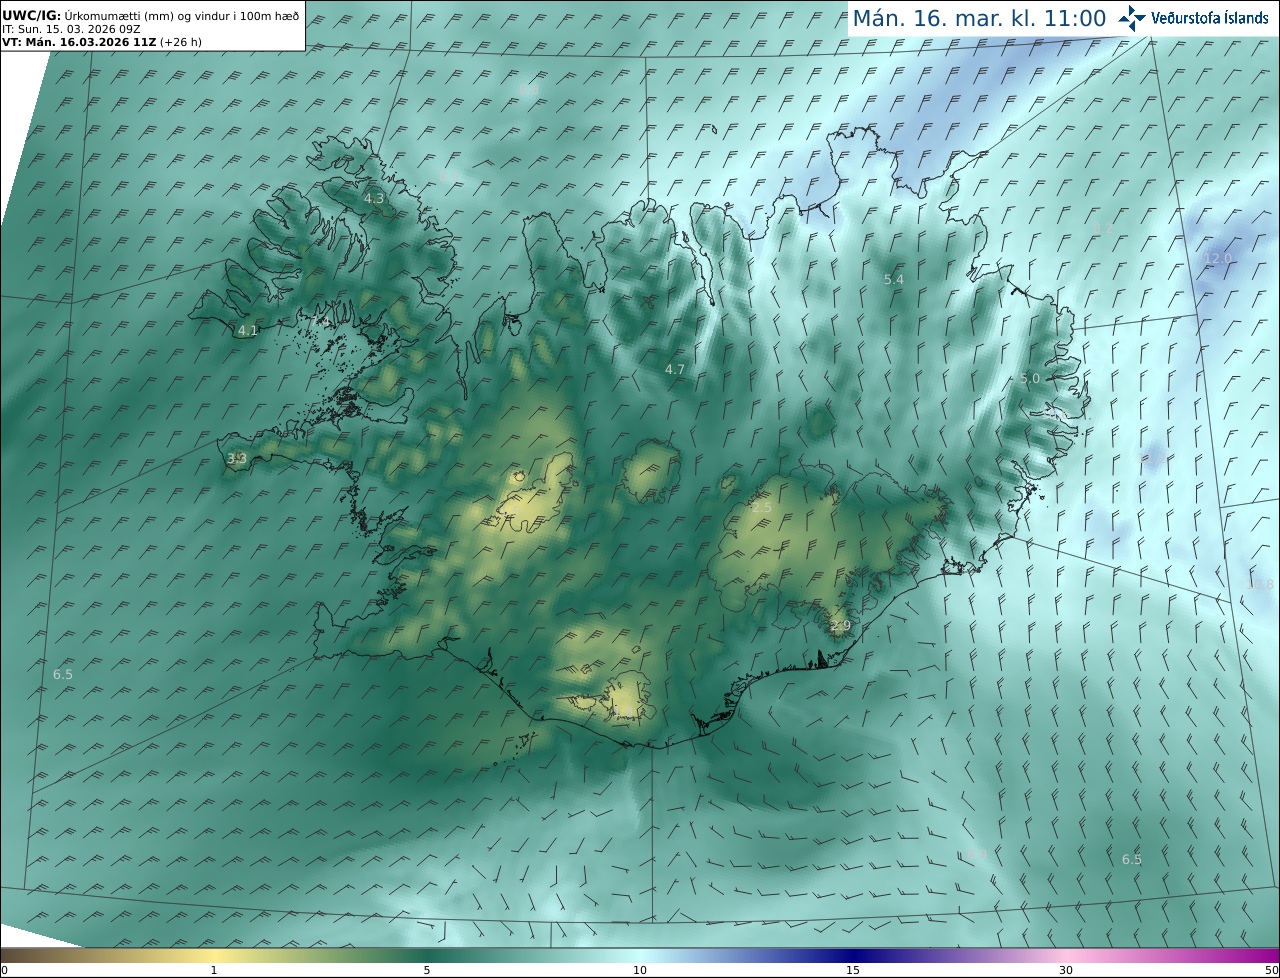
Task: Click the 0 tick label on the color scale
Action: 4,970
